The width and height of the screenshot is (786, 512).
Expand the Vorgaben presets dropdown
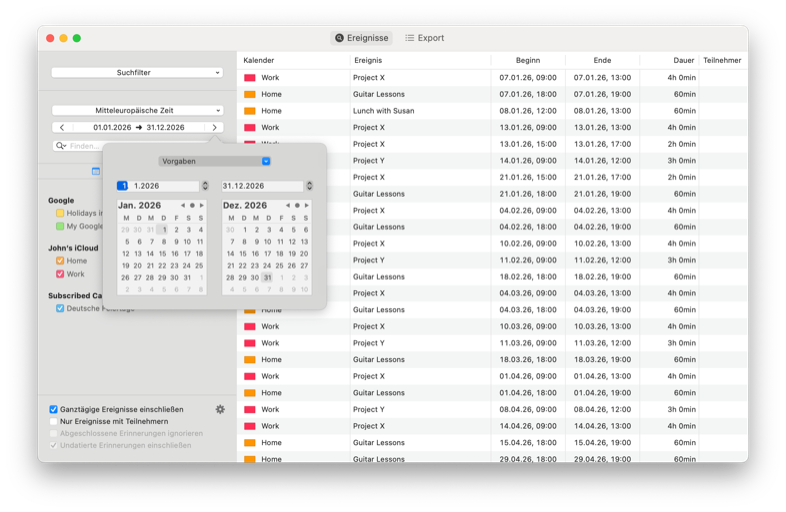(214, 161)
